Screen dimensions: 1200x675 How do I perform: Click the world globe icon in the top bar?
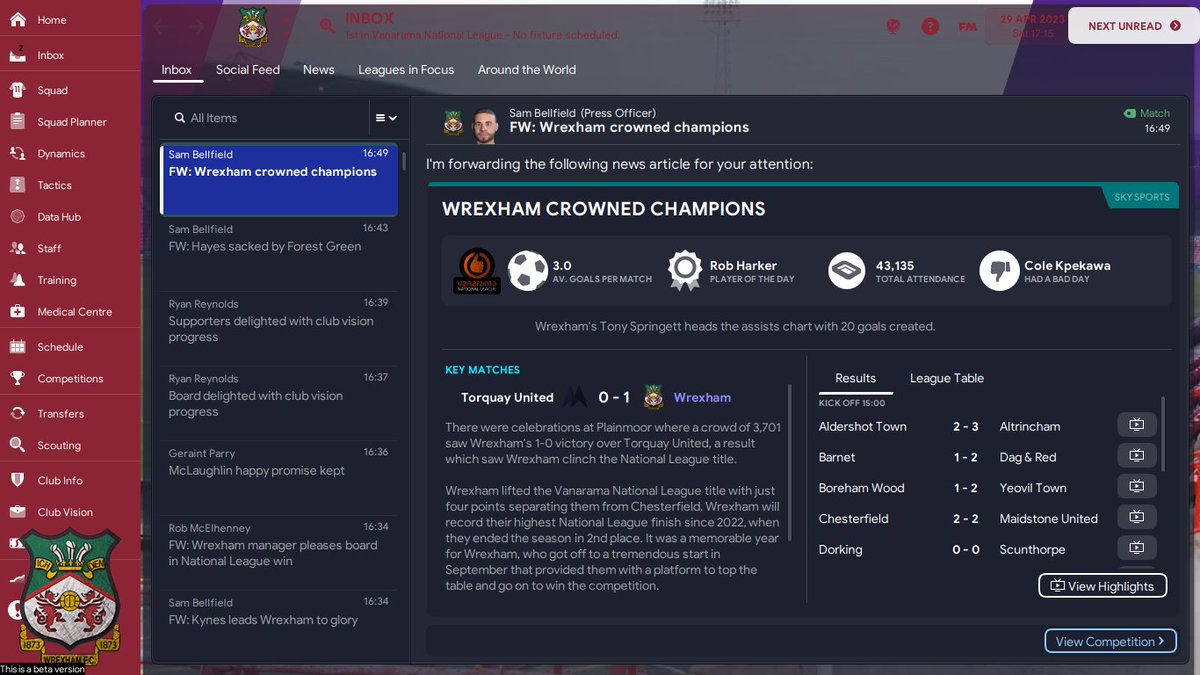(893, 27)
